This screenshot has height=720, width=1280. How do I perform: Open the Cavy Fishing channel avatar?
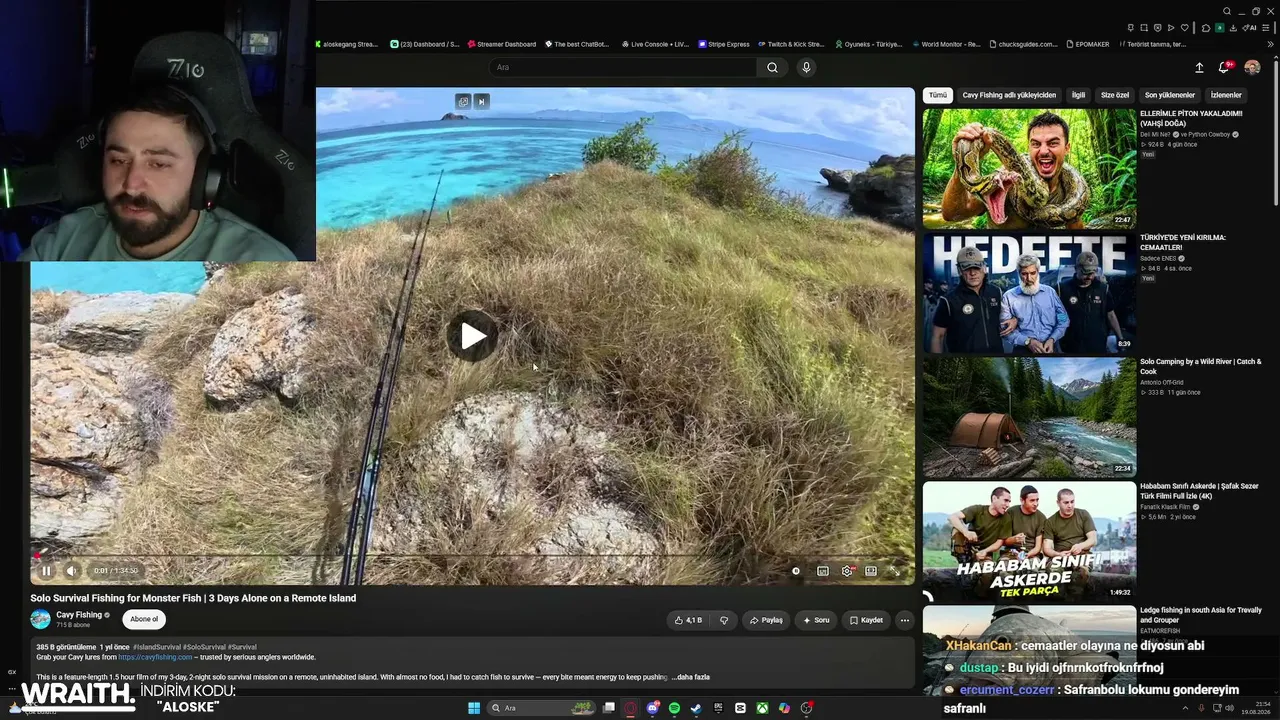tap(40, 620)
